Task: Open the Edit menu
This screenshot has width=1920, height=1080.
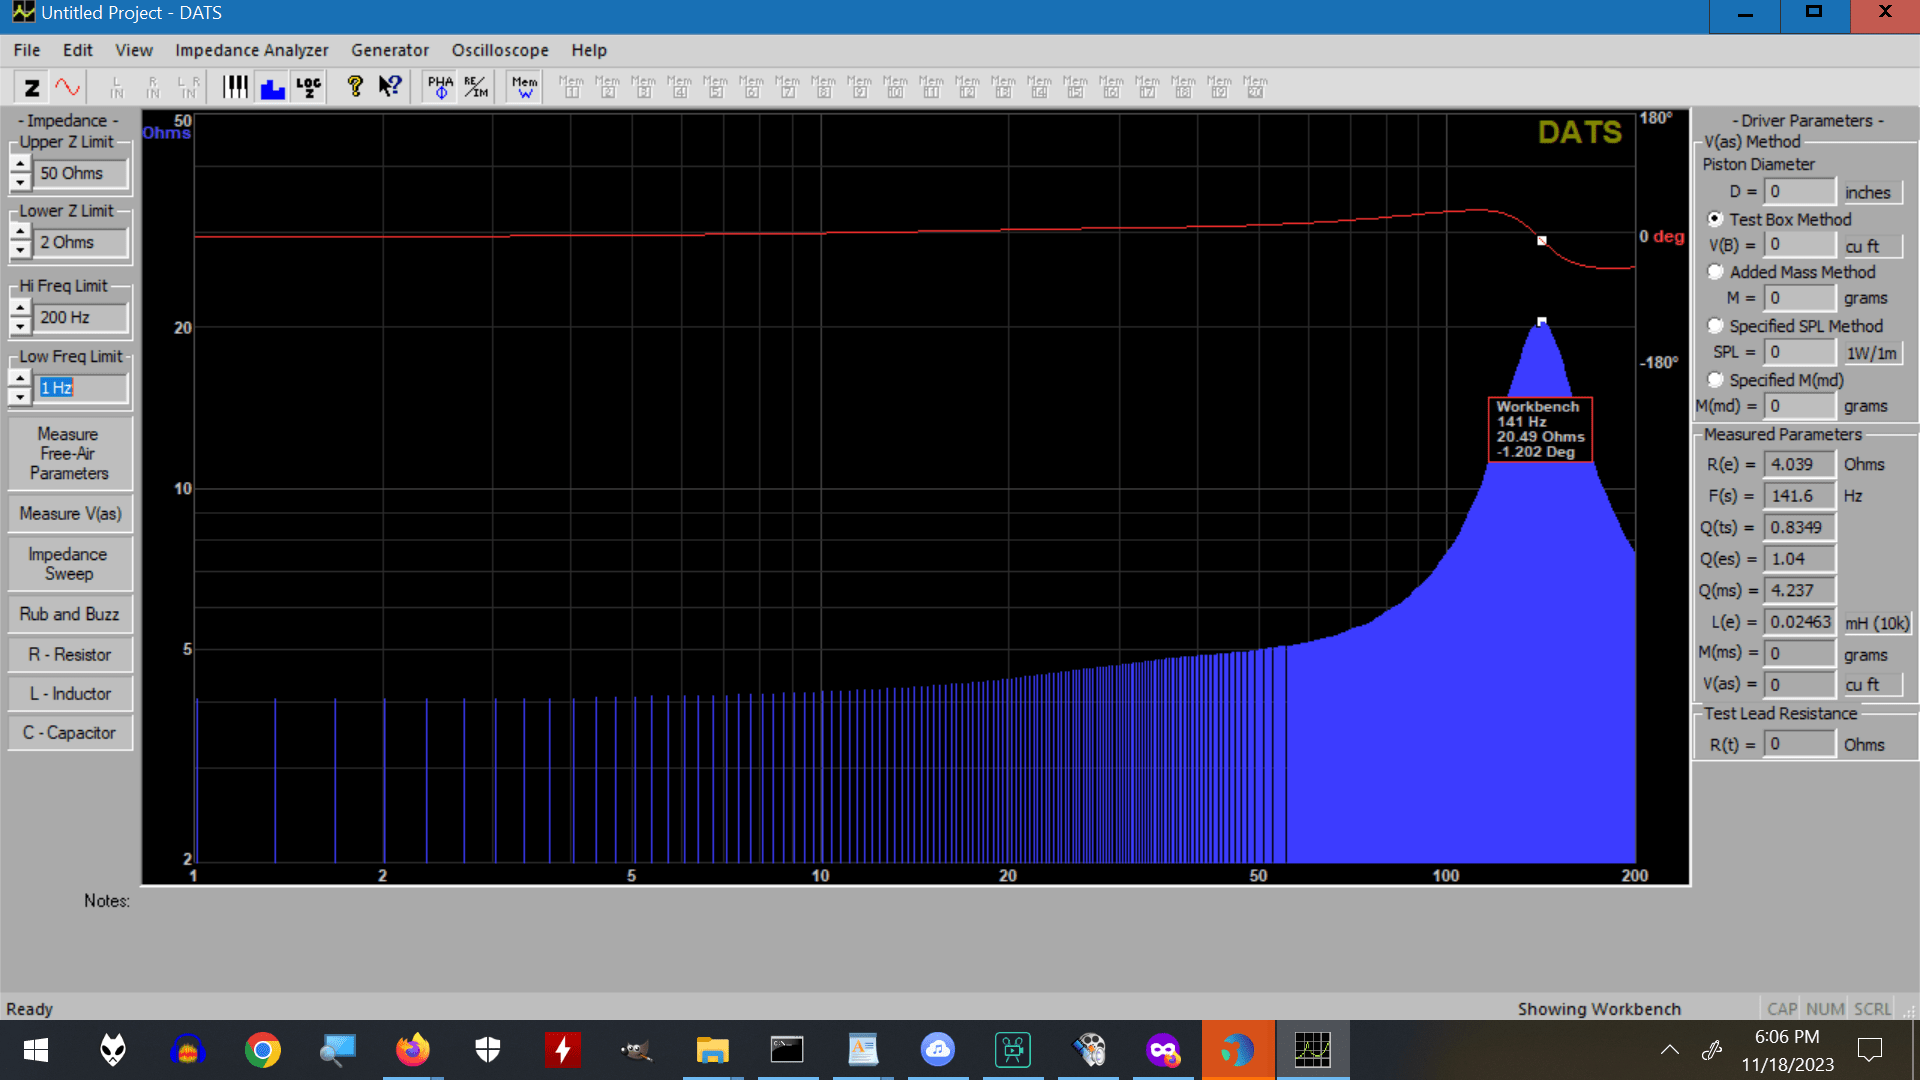Action: [77, 50]
